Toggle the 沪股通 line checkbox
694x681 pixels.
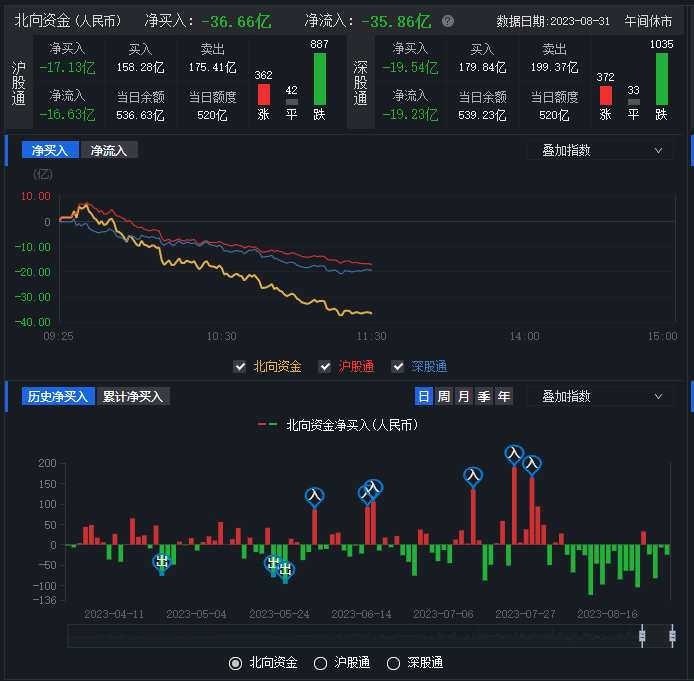(325, 367)
